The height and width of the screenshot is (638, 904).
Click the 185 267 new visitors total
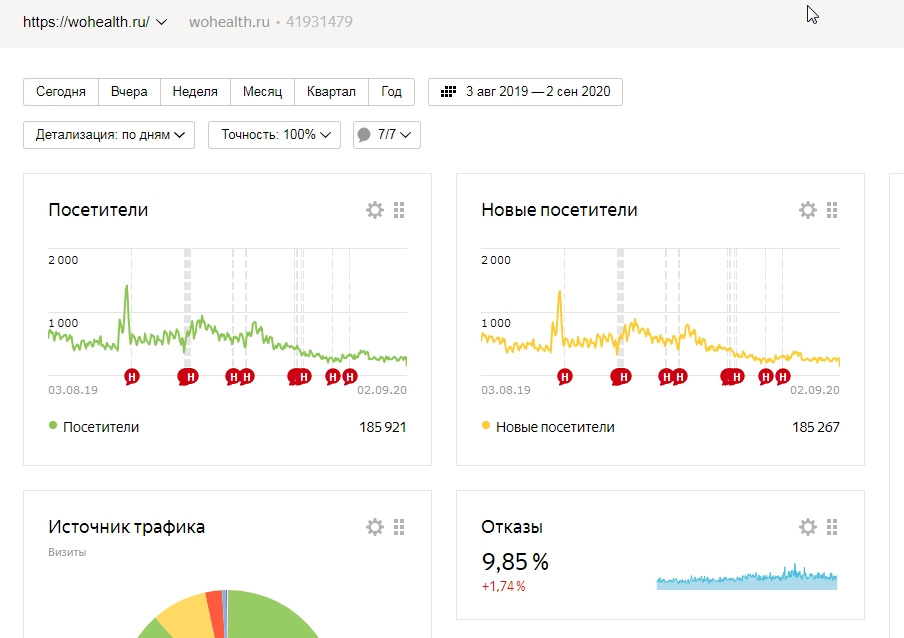(x=816, y=427)
